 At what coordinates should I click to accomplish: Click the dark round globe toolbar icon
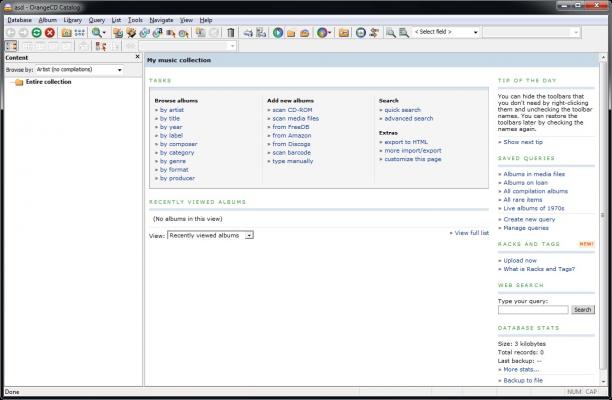pos(361,33)
